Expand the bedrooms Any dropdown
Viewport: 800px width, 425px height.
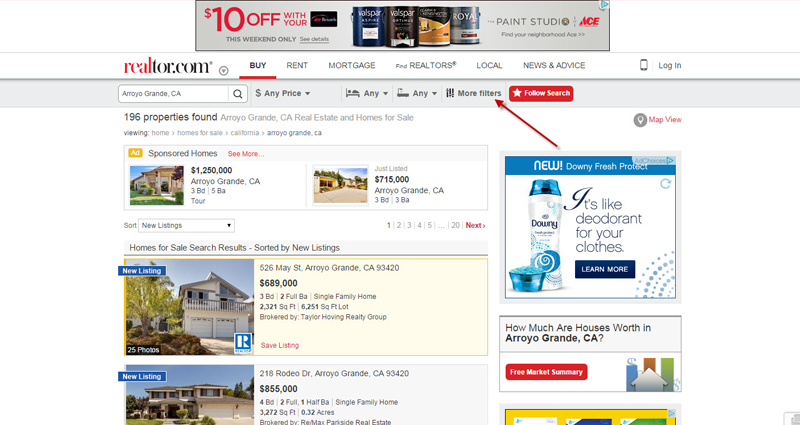pyautogui.click(x=367, y=93)
